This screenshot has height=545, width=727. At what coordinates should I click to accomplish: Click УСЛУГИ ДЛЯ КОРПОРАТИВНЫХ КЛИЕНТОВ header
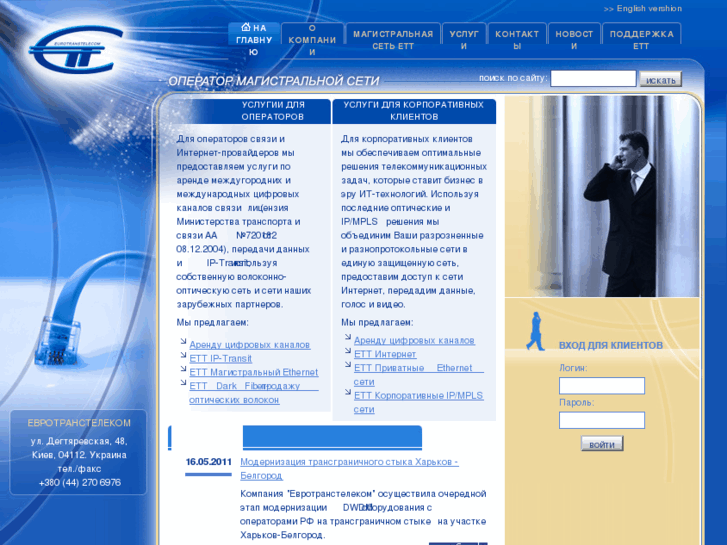[x=414, y=111]
